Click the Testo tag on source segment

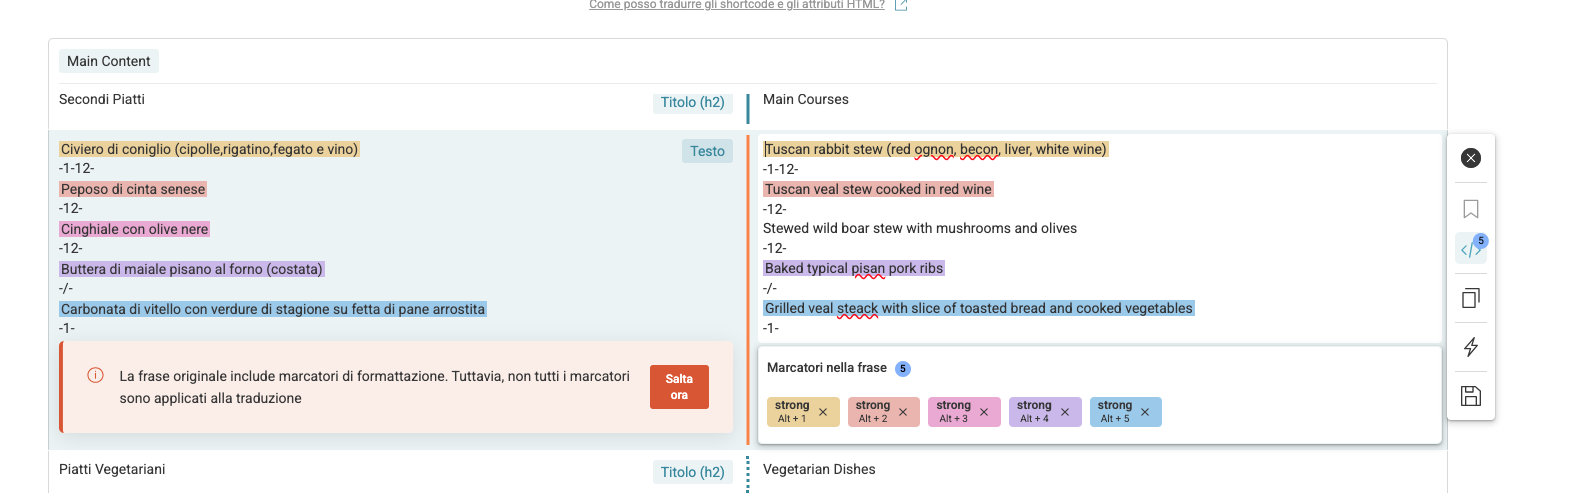(707, 151)
